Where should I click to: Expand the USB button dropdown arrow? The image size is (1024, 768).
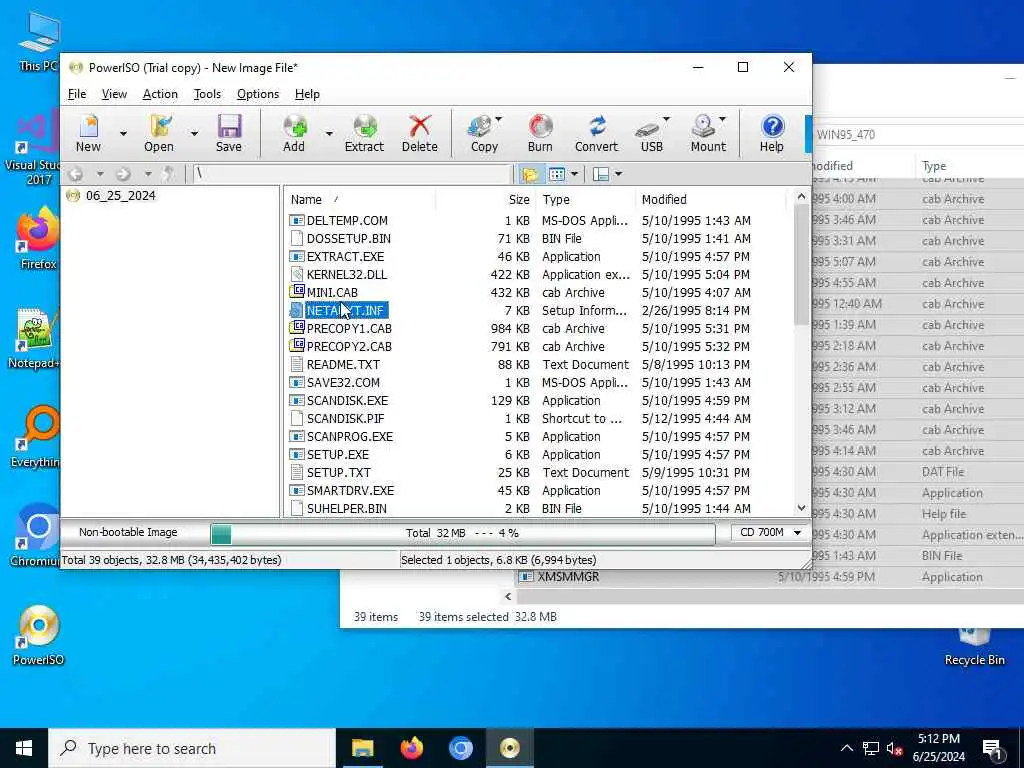(x=666, y=120)
